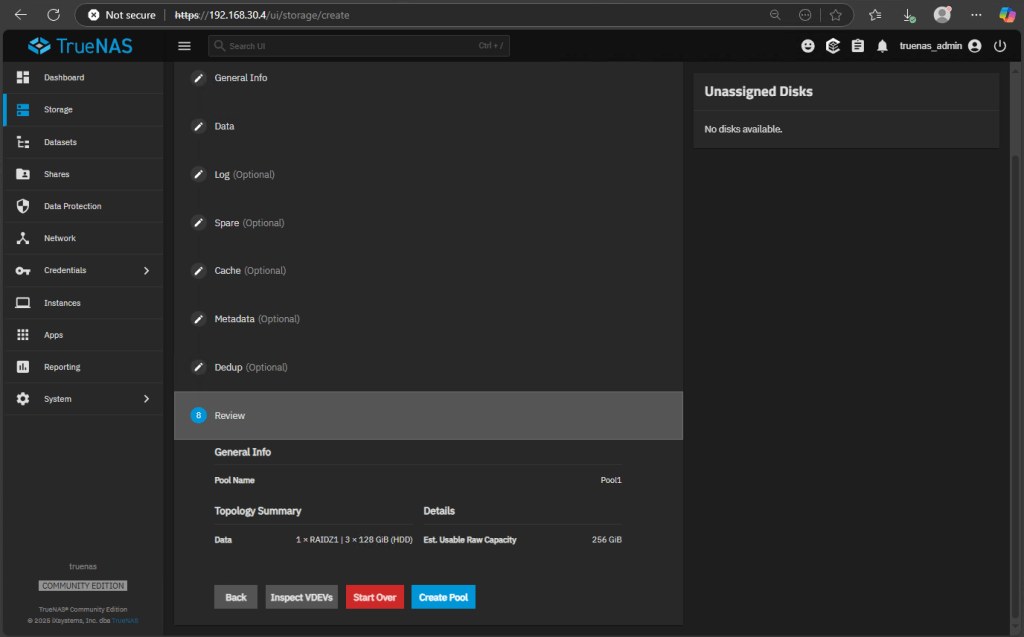
Task: Click the hamburger menu icon
Action: pos(184,46)
